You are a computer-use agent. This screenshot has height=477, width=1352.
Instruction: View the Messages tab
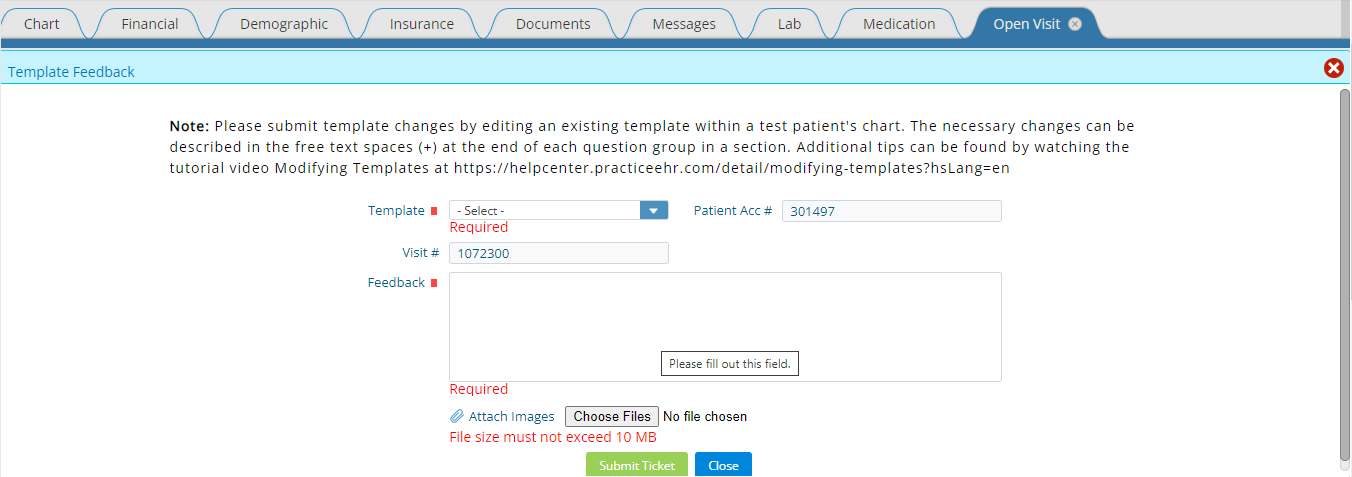[684, 24]
